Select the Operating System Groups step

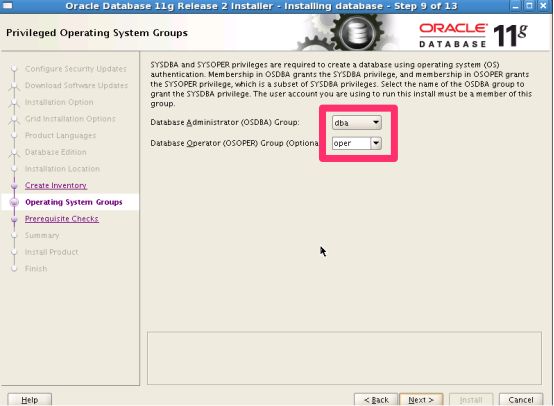pyautogui.click(x=73, y=202)
